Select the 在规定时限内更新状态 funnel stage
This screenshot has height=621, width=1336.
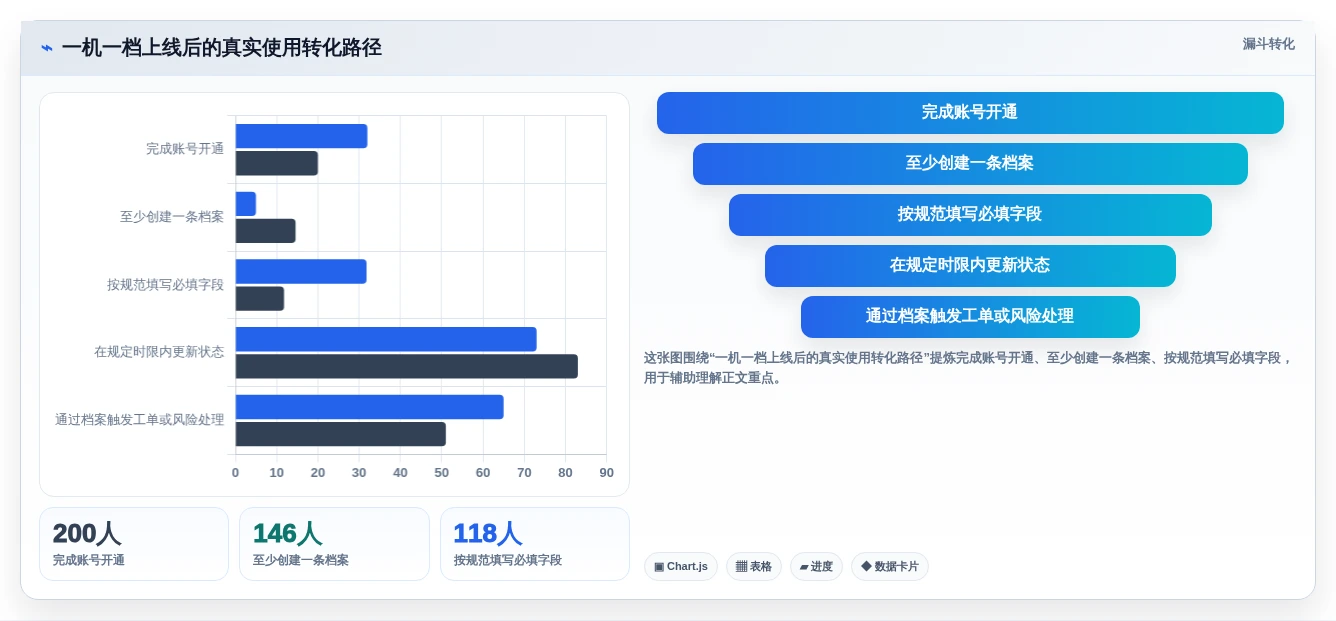(970, 266)
